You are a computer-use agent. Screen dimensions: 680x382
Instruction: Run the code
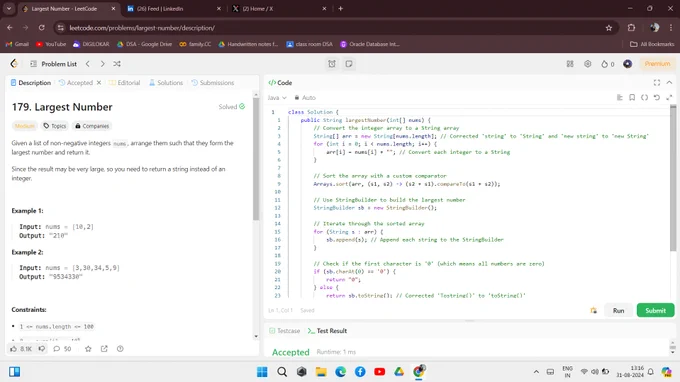point(618,310)
